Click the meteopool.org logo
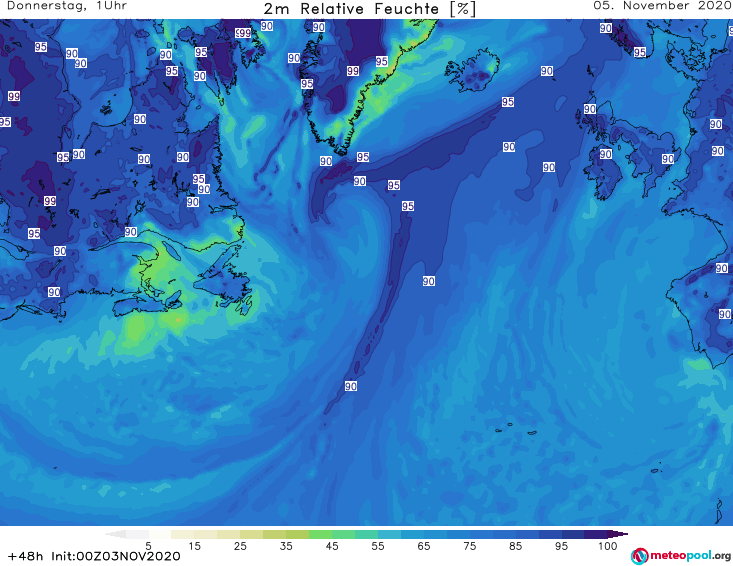 coord(681,556)
